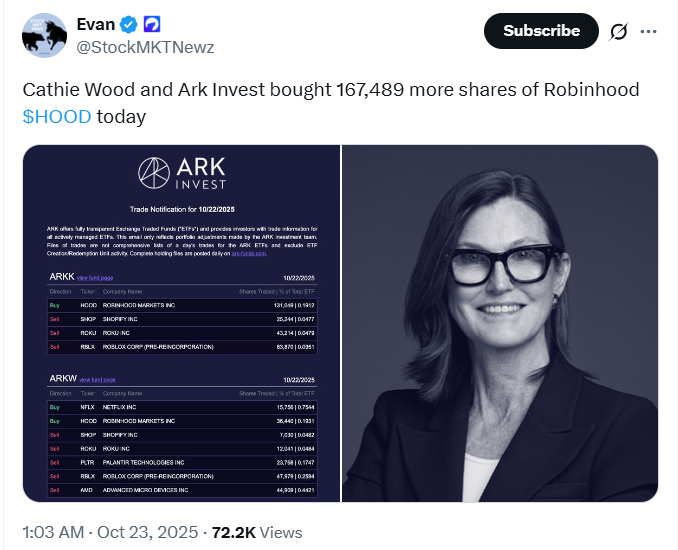Open the Grok explain post icon
Screen dimensions: 678x550
(619, 31)
